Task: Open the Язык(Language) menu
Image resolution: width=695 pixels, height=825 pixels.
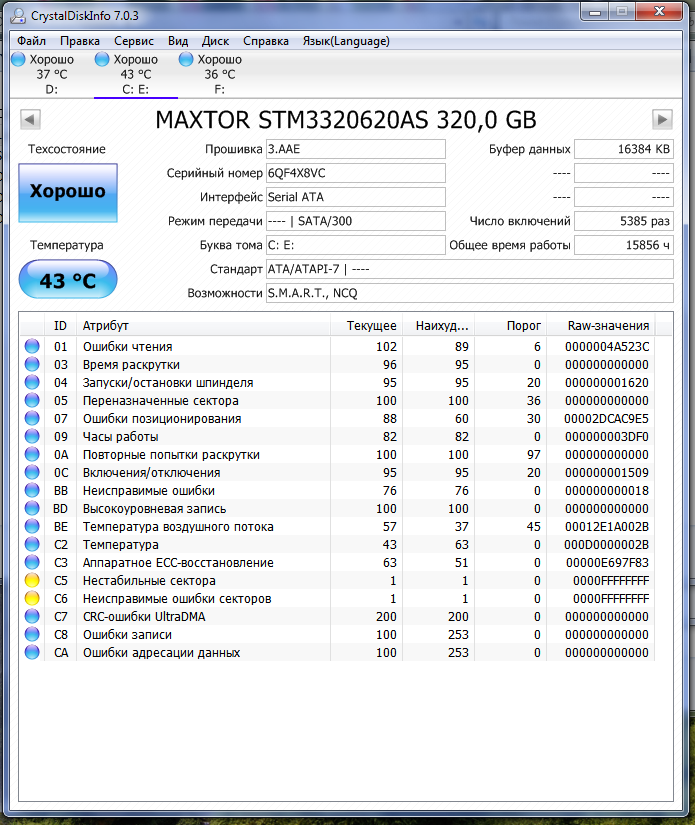Action: 346,41
